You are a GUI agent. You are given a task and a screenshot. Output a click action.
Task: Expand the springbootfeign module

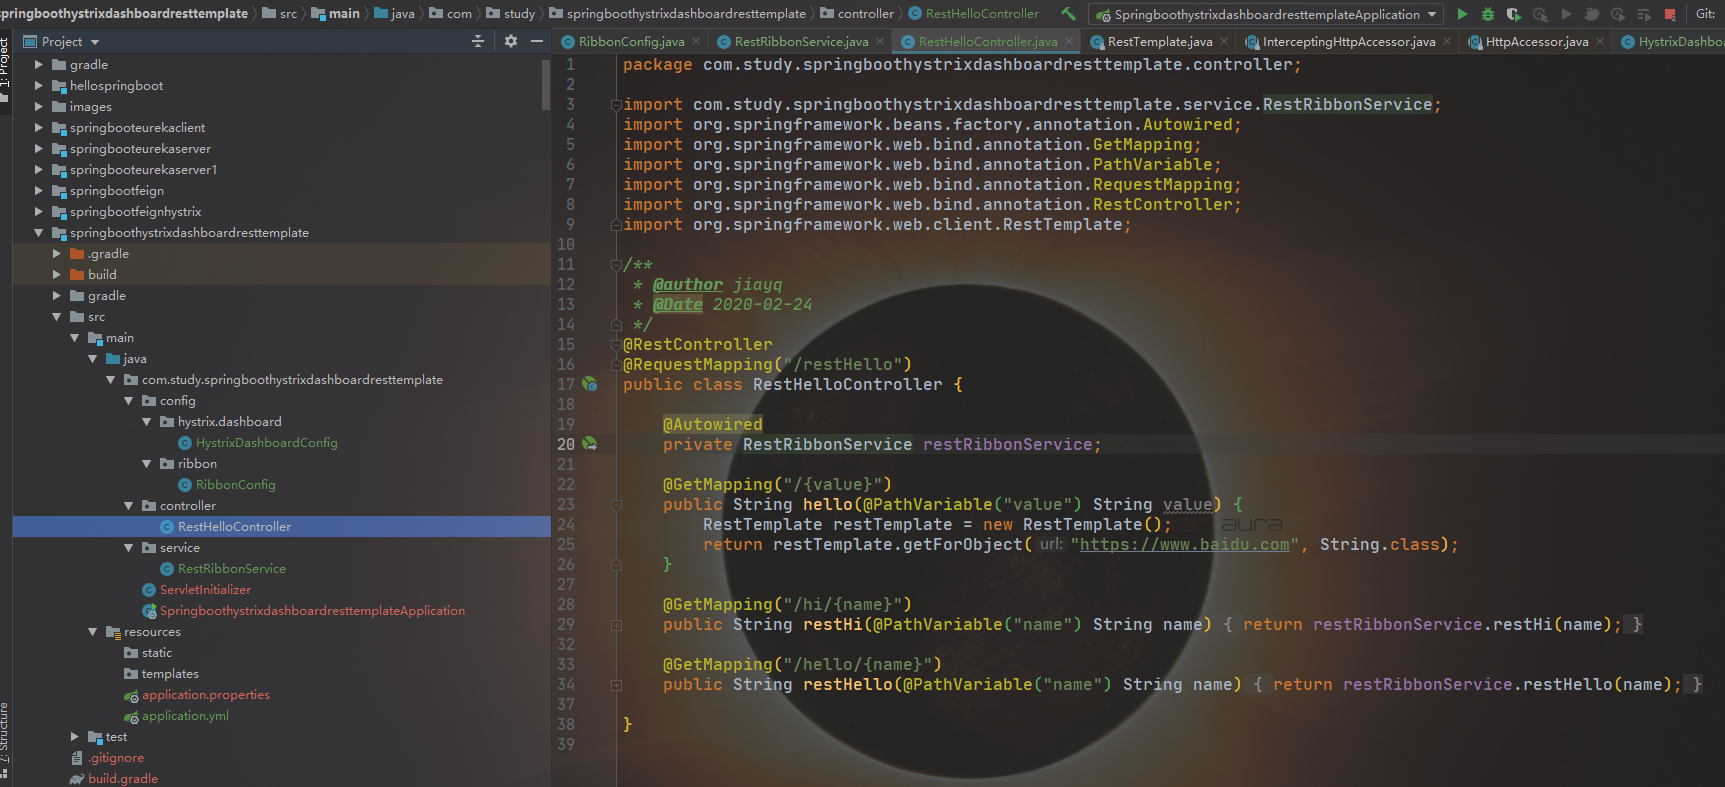pyautogui.click(x=39, y=191)
